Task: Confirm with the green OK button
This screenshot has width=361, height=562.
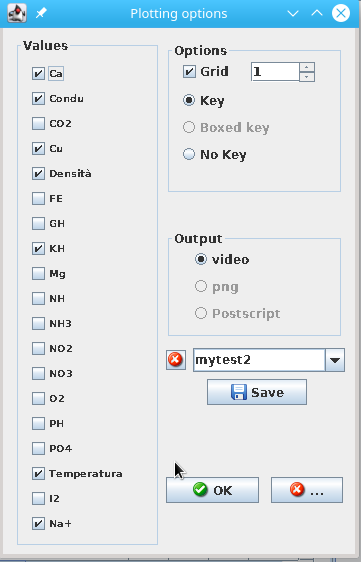Action: click(212, 490)
